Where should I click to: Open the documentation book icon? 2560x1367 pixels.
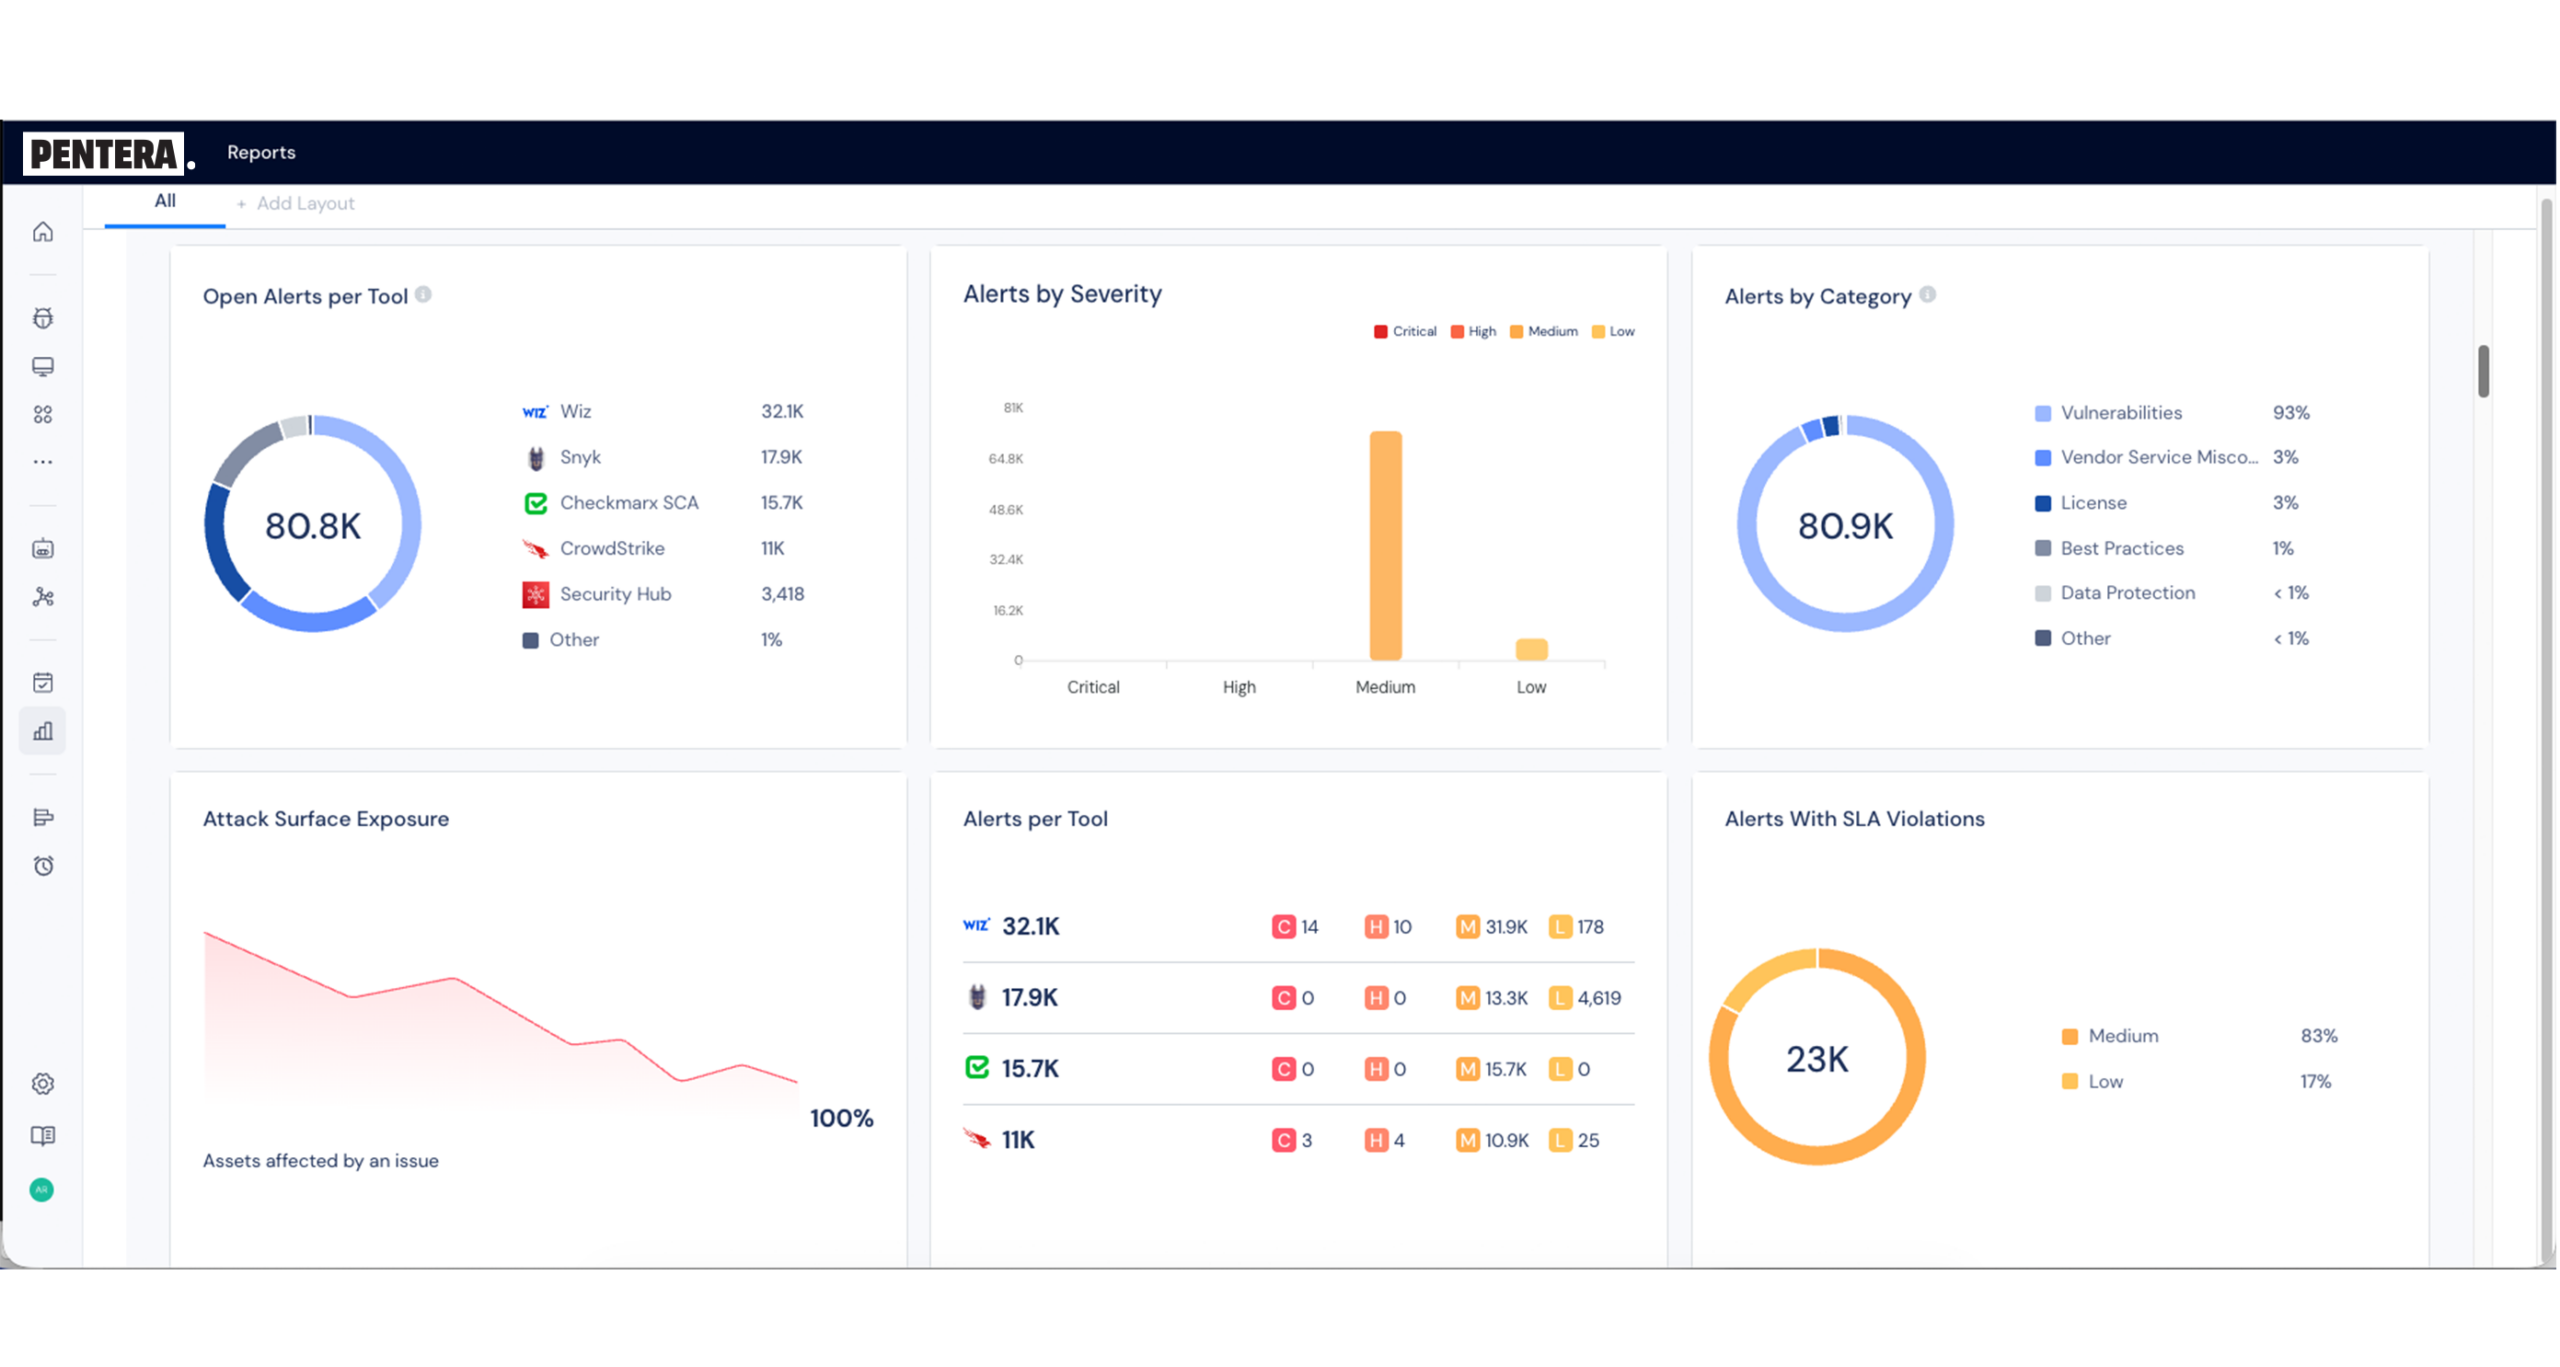coord(43,1135)
